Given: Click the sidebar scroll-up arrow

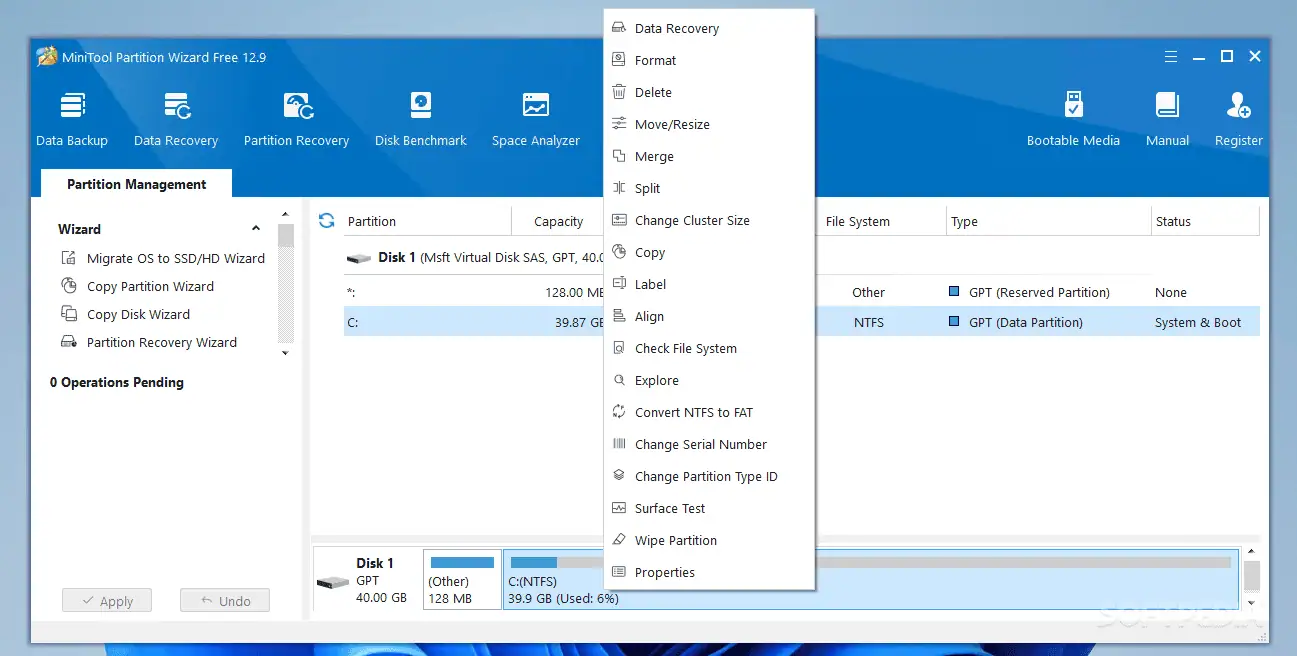Looking at the screenshot, I should coord(285,214).
